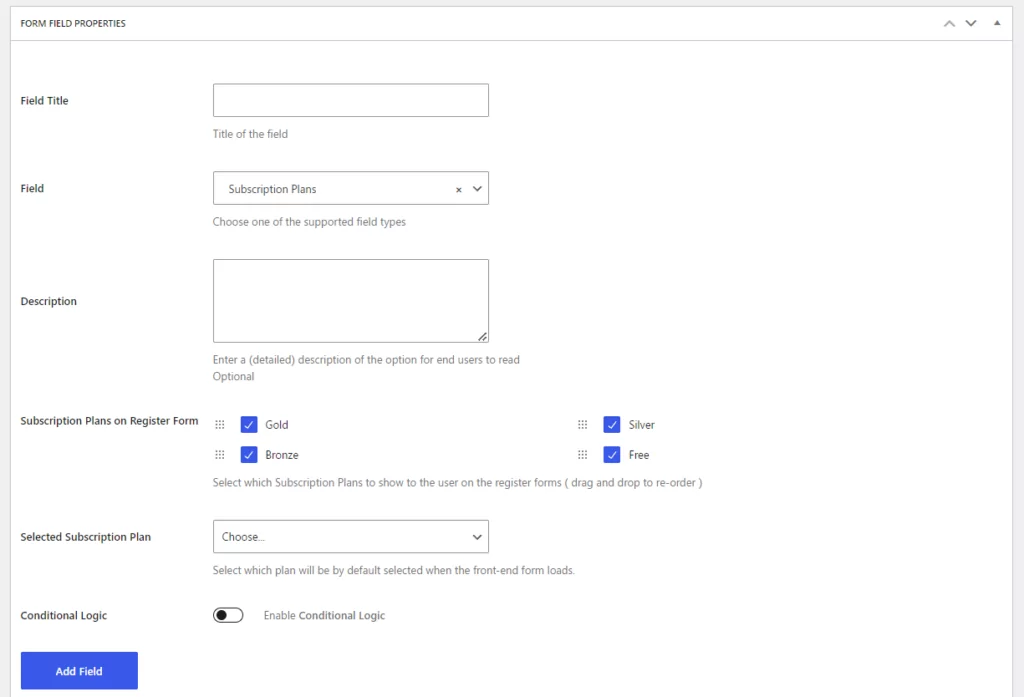The width and height of the screenshot is (1024, 697).
Task: Focus the Description text area
Action: (x=351, y=300)
